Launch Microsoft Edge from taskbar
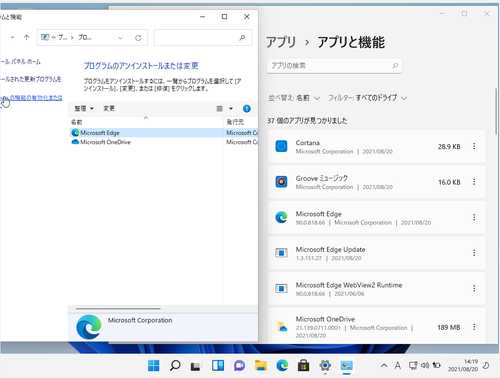Image resolution: width=500 pixels, height=378 pixels. coord(282,366)
